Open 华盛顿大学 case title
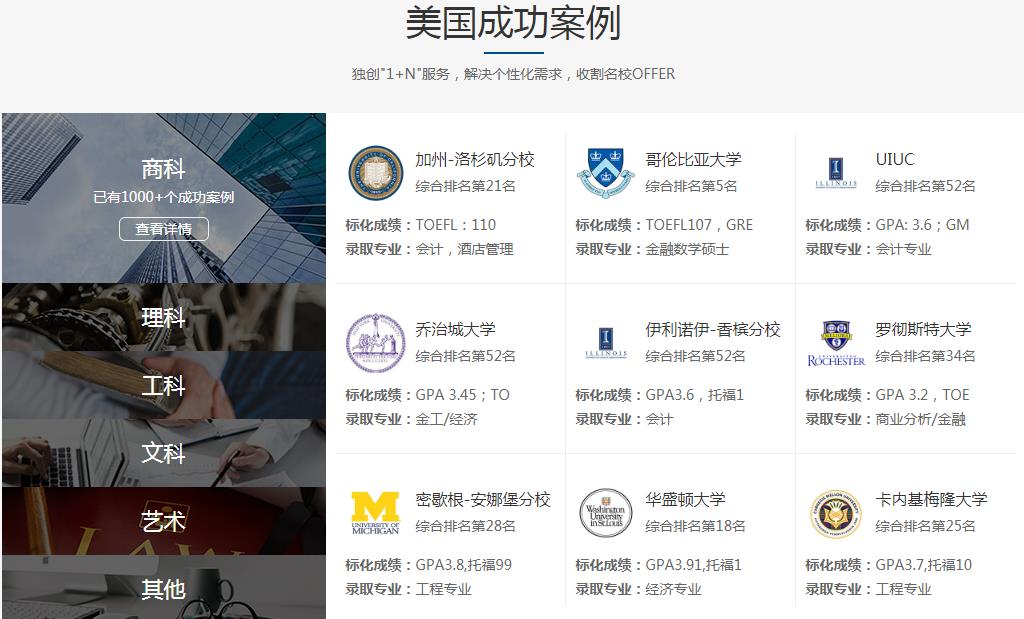This screenshot has width=1024, height=619. (x=685, y=500)
